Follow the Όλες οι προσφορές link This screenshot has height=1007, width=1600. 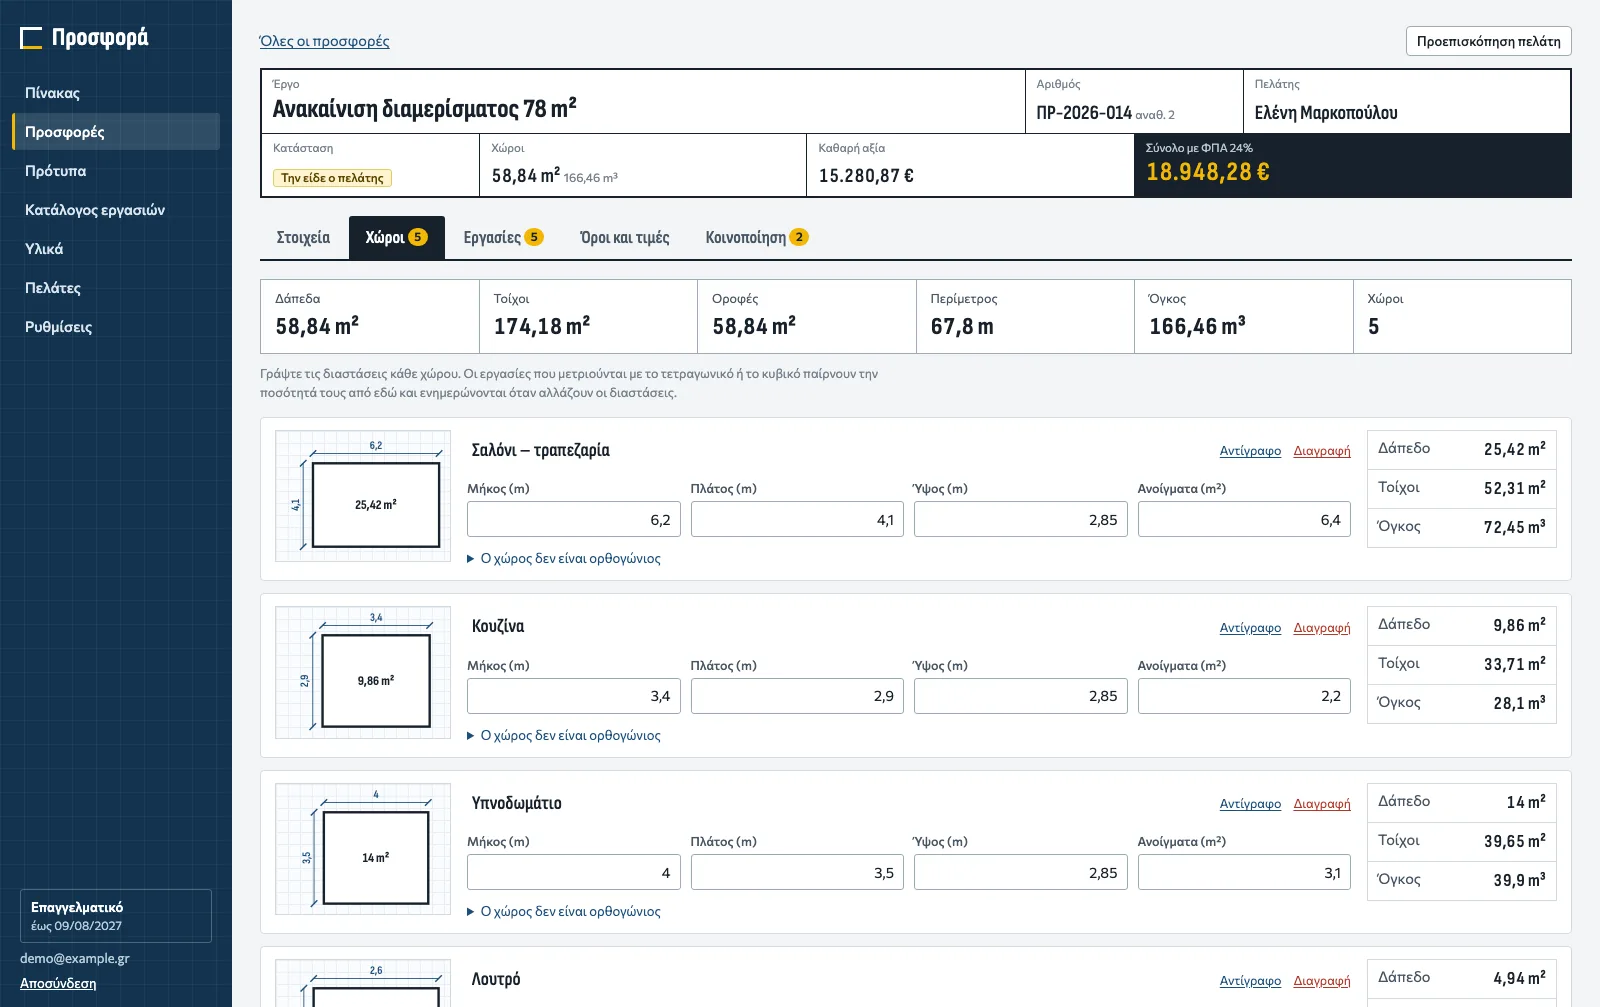pos(324,41)
